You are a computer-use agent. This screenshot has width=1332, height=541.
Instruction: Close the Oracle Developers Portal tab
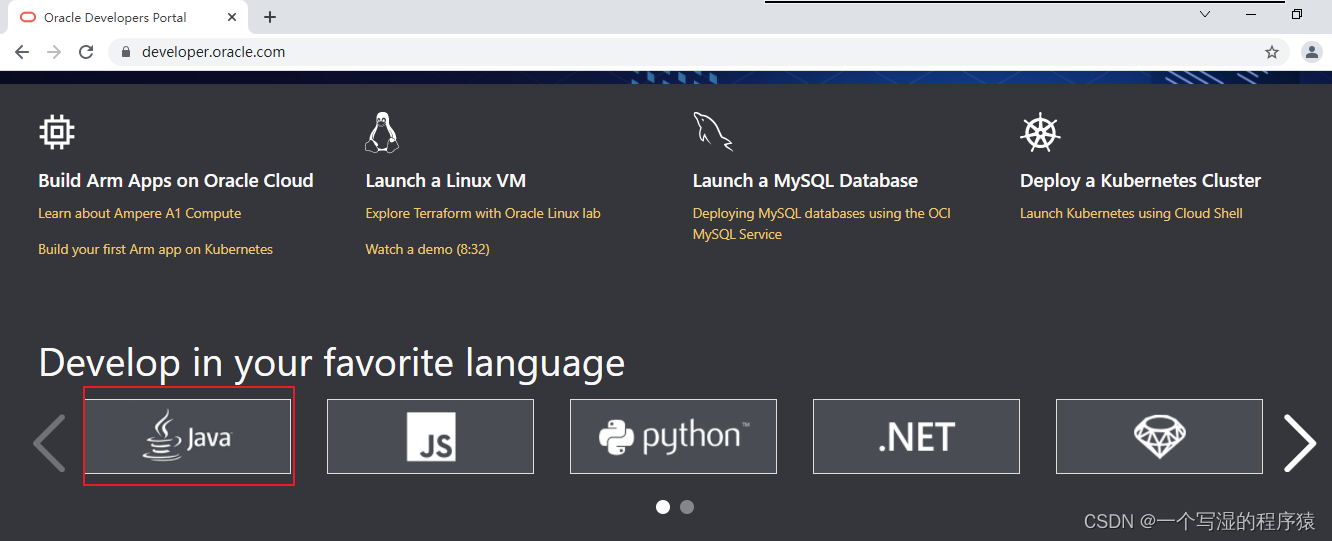(232, 17)
